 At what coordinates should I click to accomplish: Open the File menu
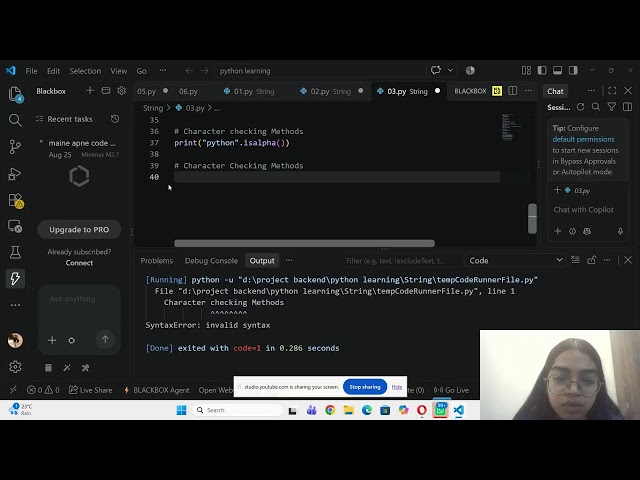click(x=31, y=71)
